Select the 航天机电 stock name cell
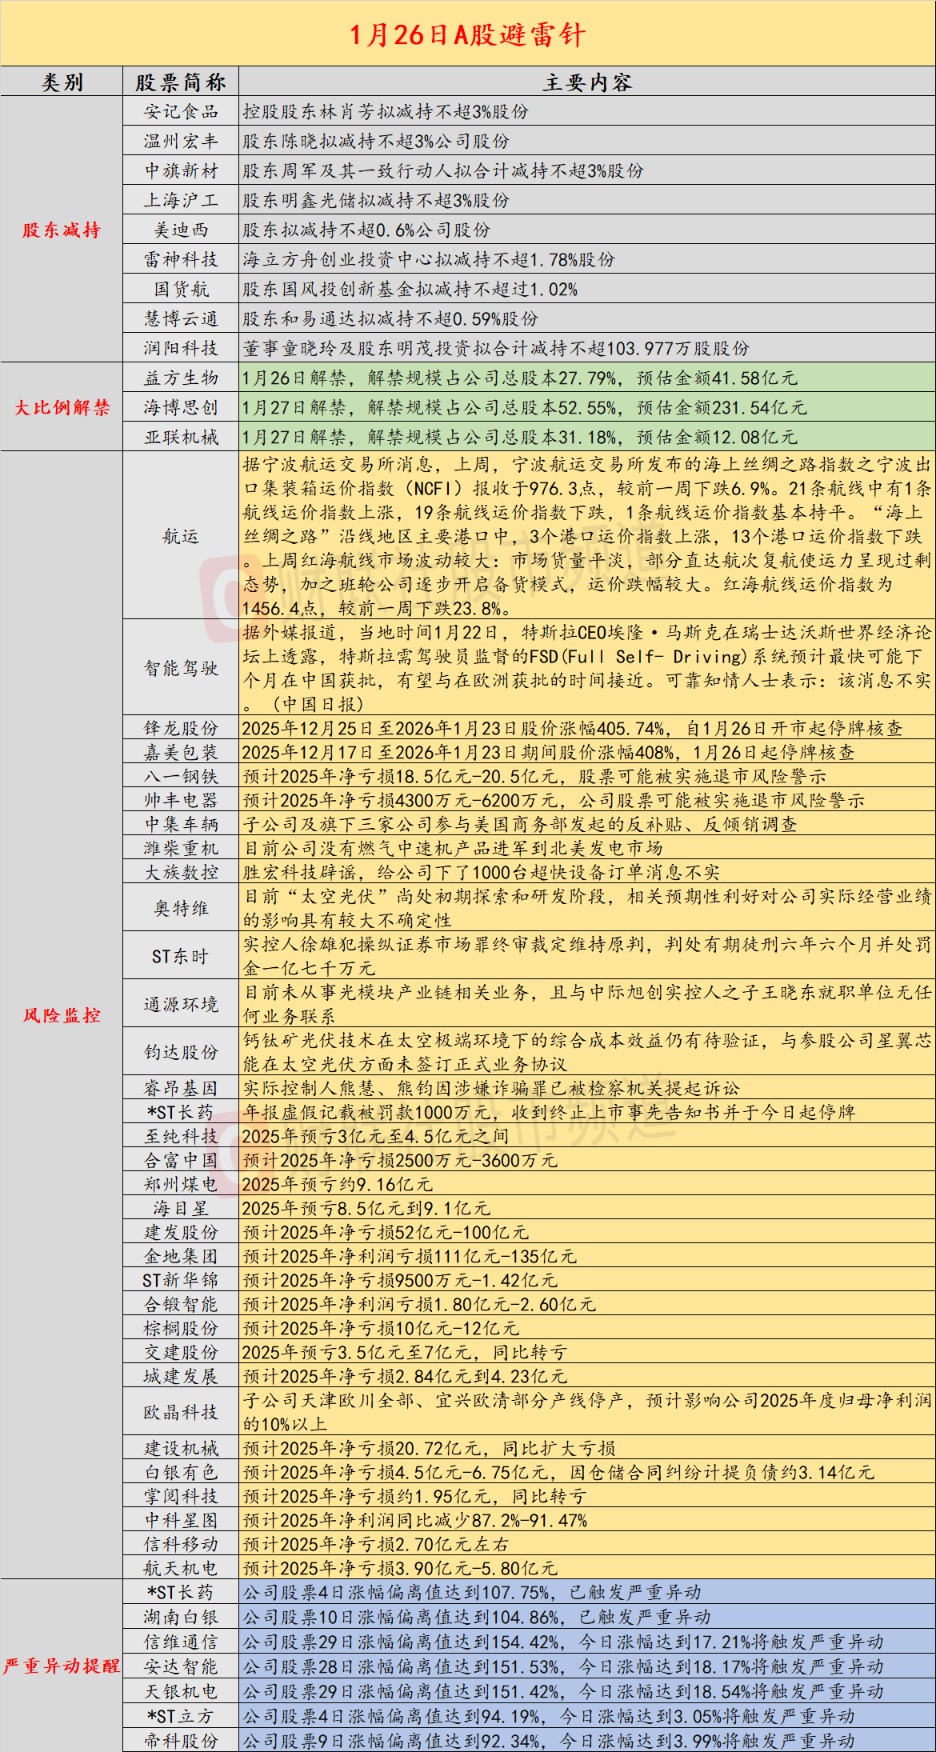The image size is (936, 1752). [180, 1568]
